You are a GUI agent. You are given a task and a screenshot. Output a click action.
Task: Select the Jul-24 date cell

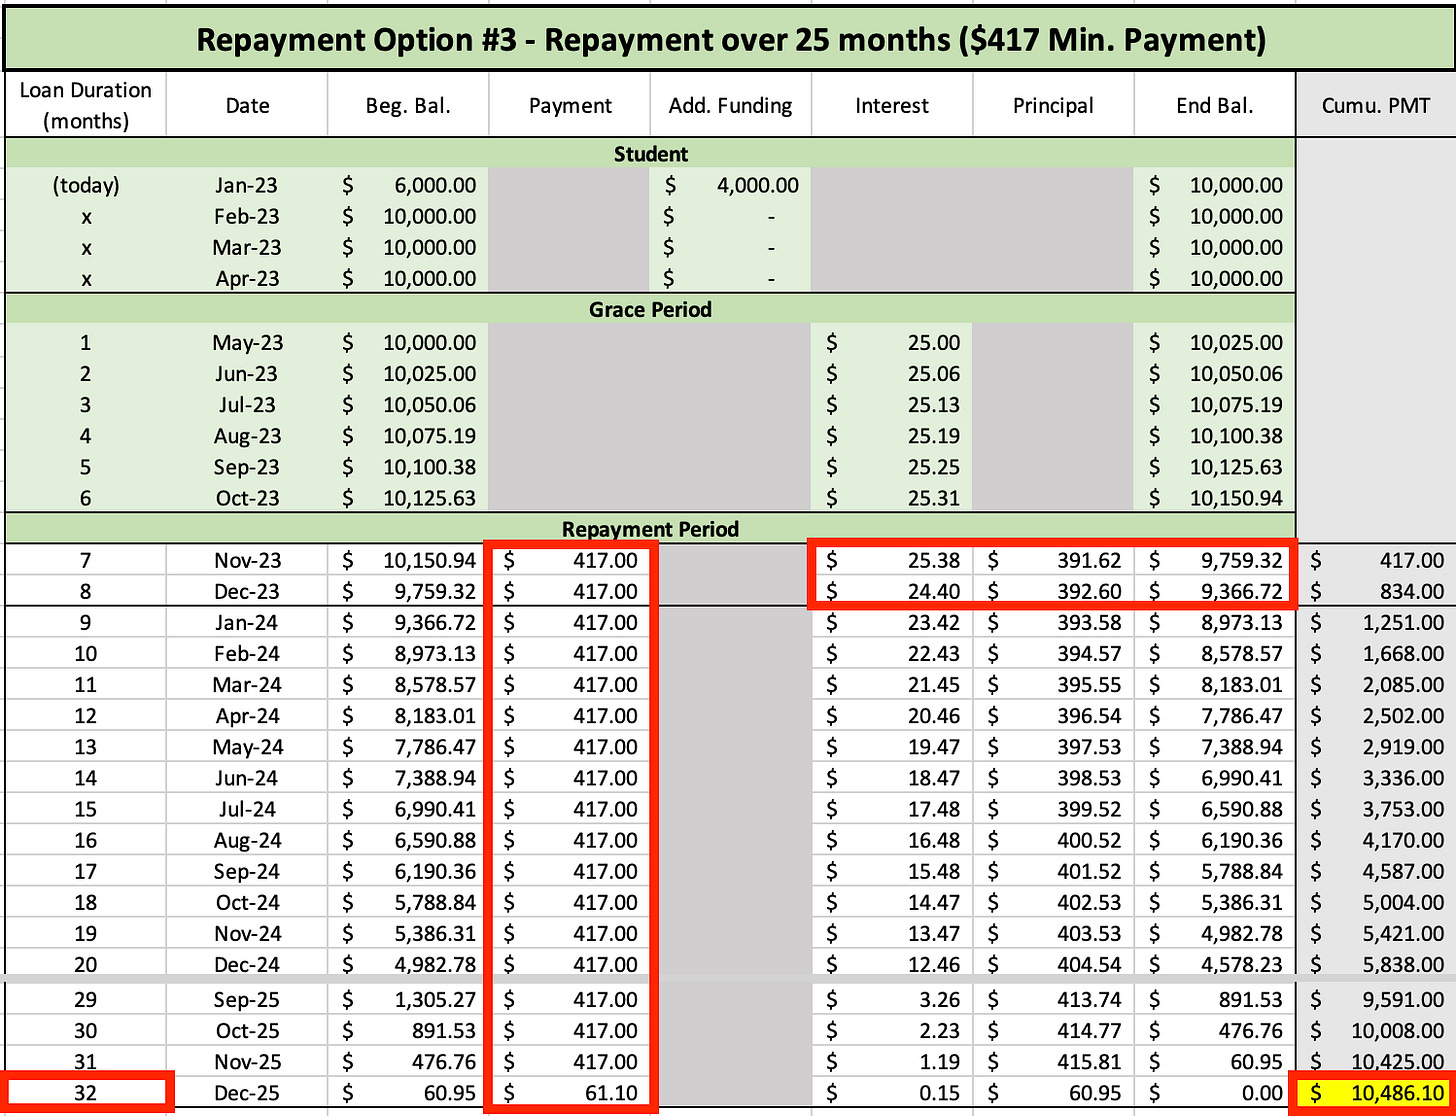point(247,808)
